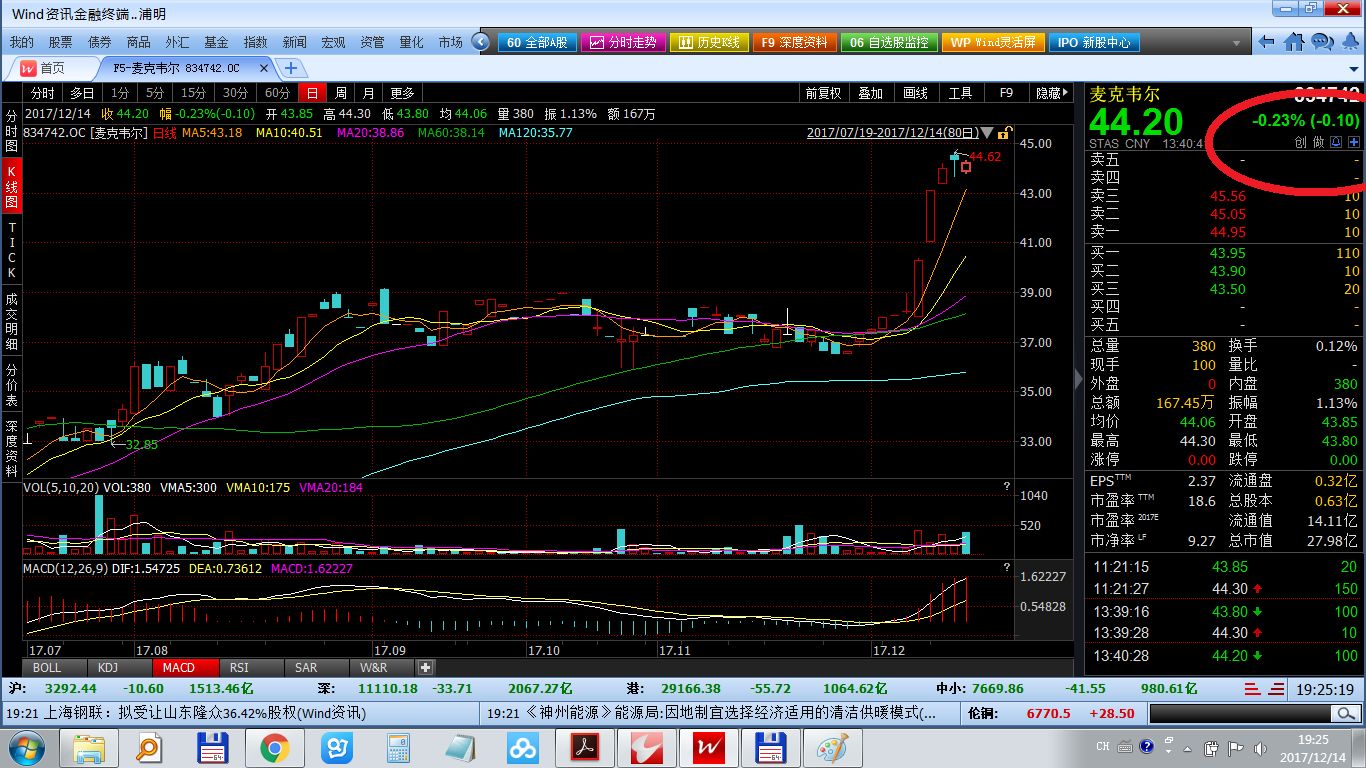The width and height of the screenshot is (1366, 768).
Task: Click VOL panel help question mark
Action: coord(1007,487)
